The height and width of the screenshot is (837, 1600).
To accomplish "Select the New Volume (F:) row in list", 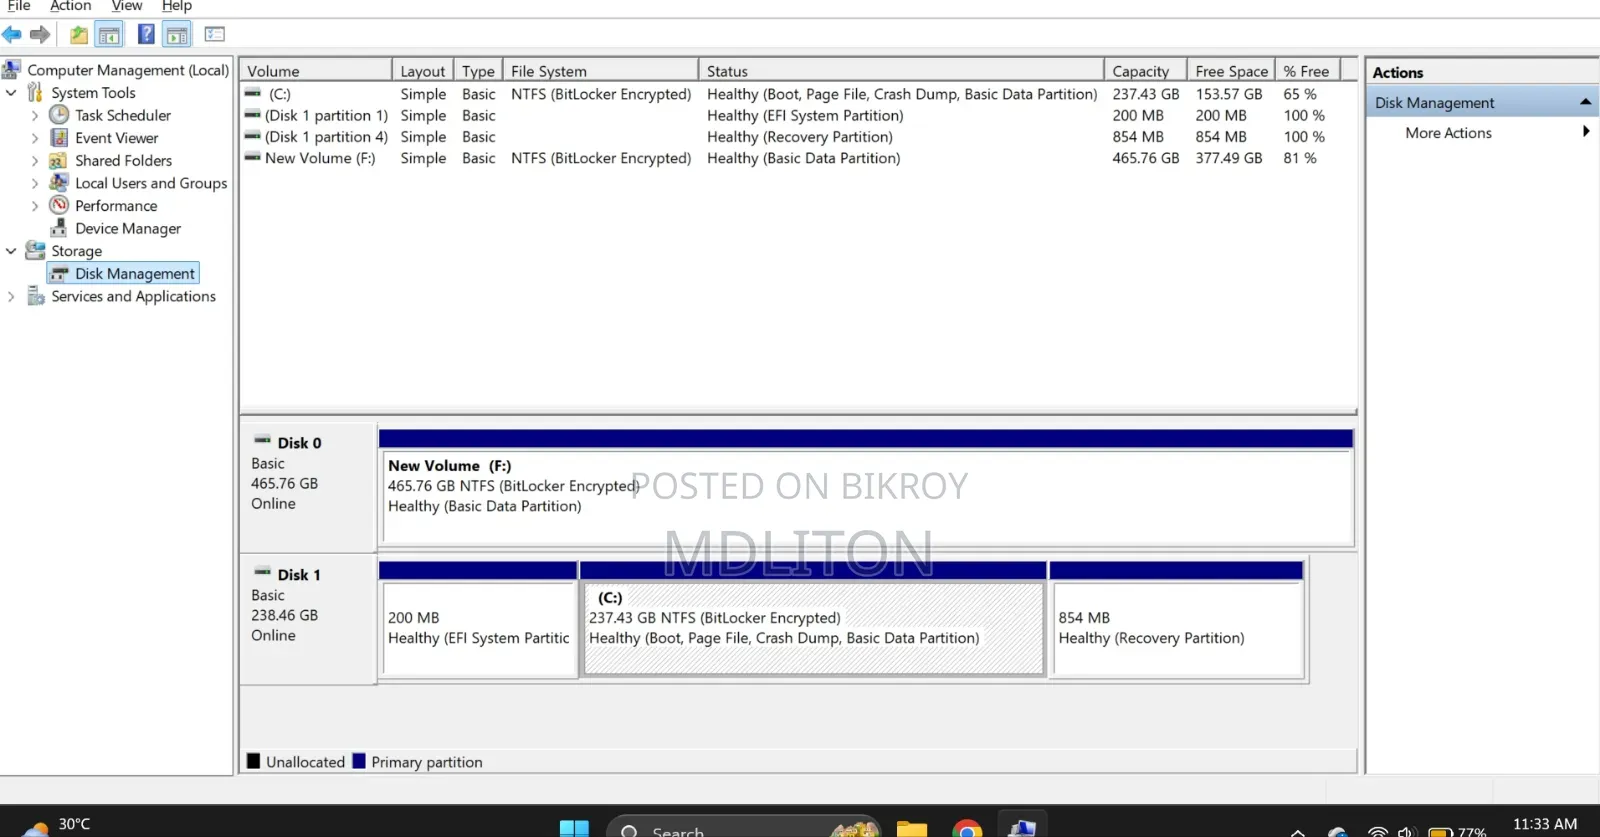I will point(798,158).
